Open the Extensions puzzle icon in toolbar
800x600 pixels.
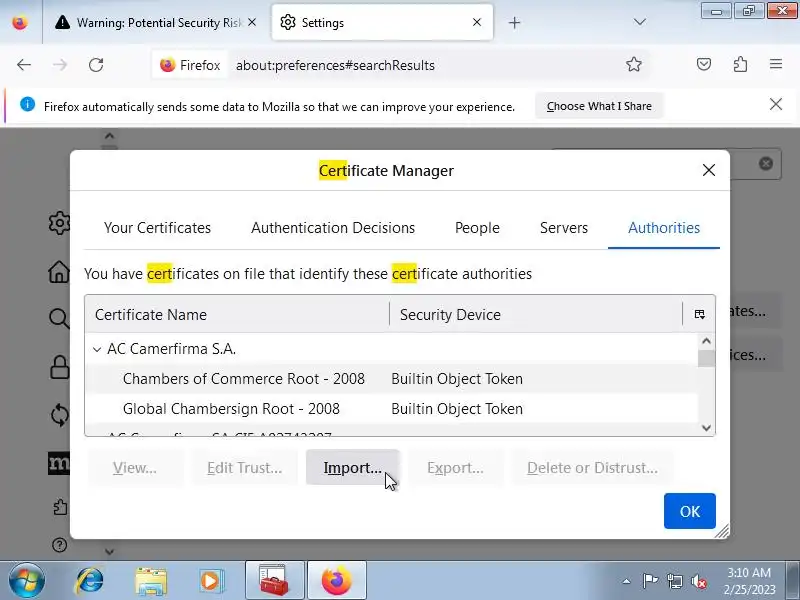[740, 64]
